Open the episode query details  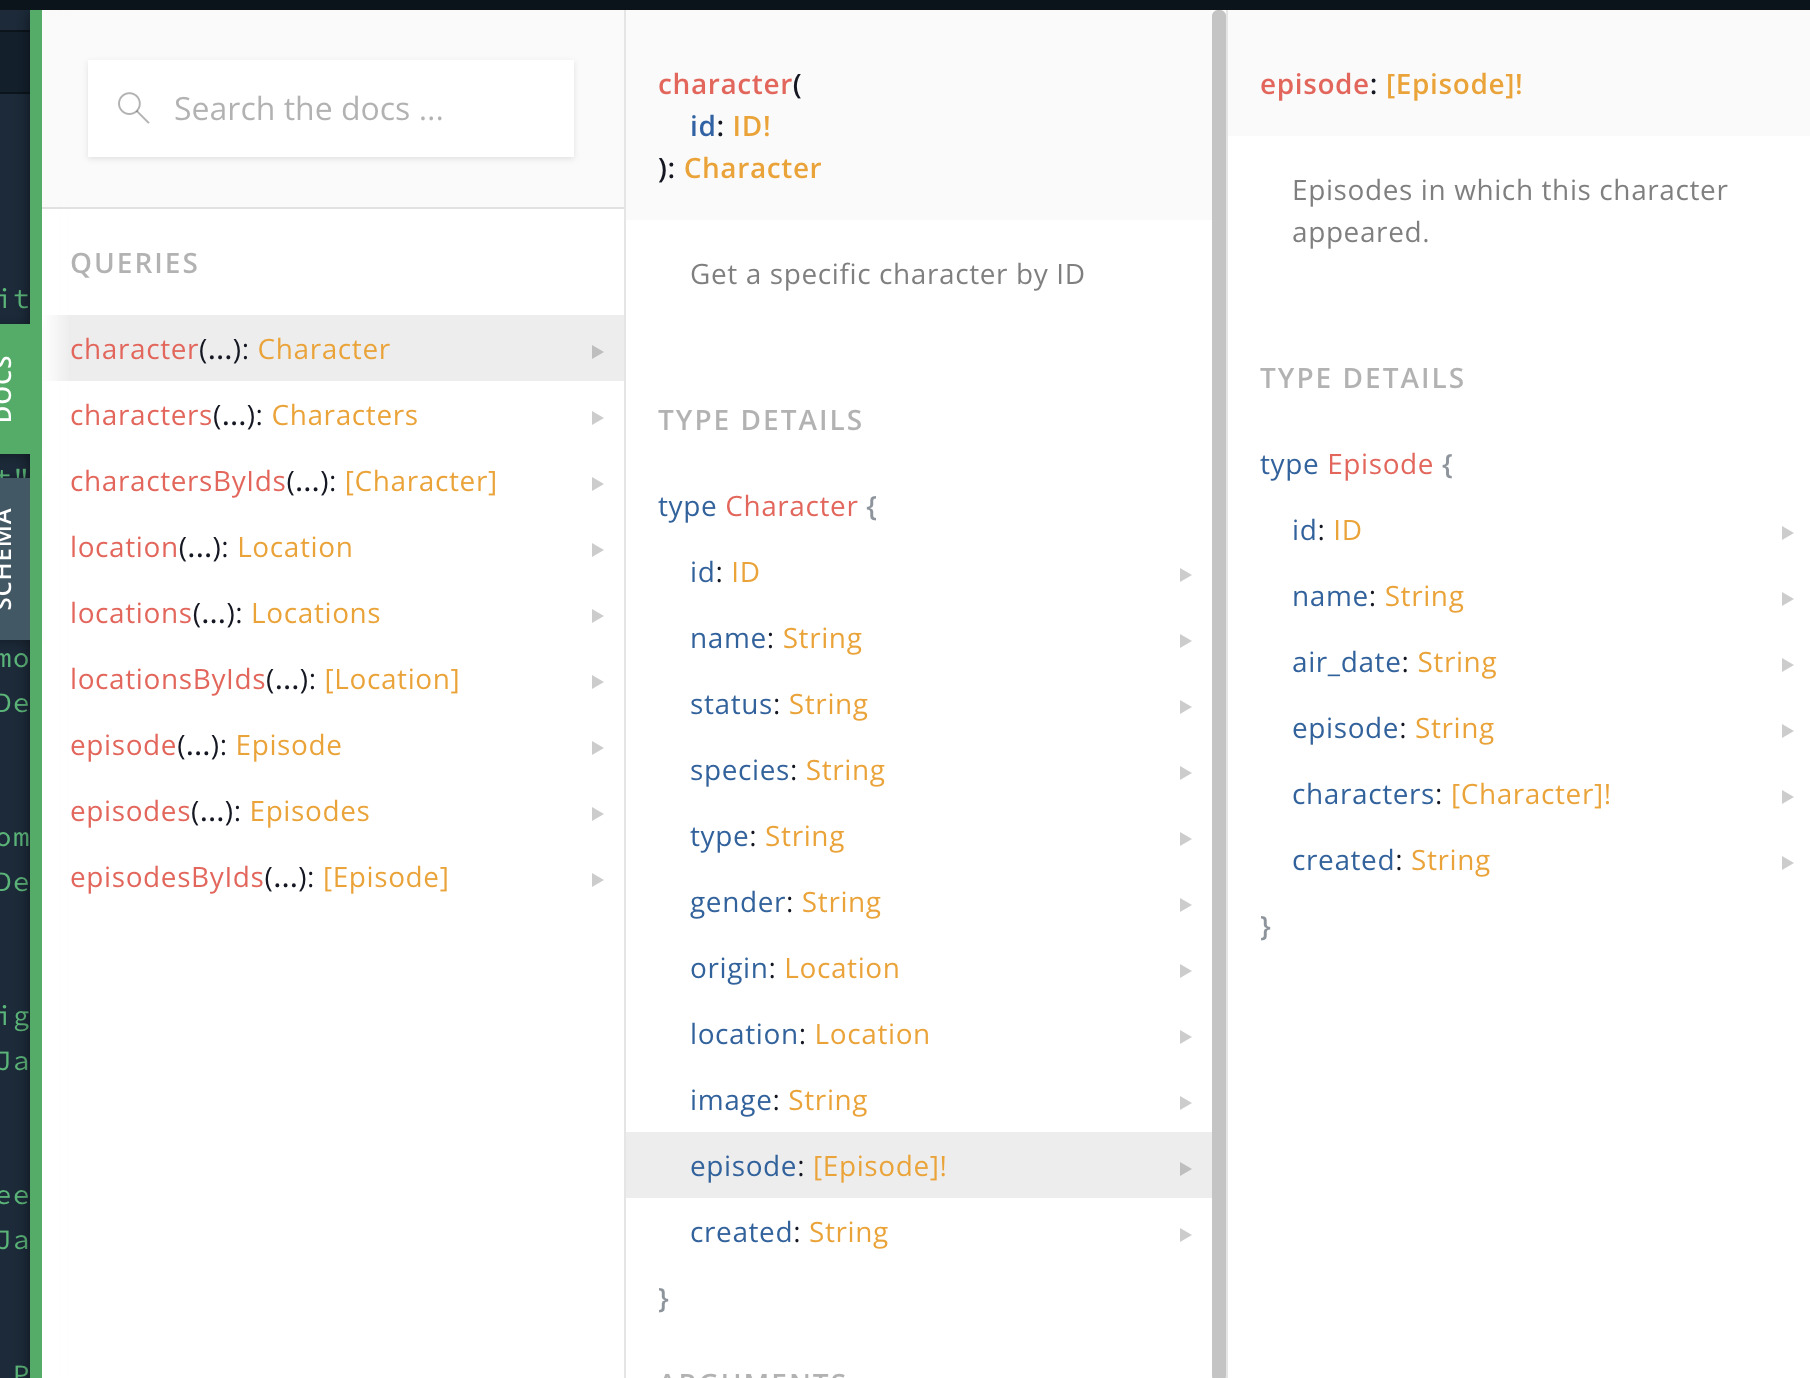(205, 745)
